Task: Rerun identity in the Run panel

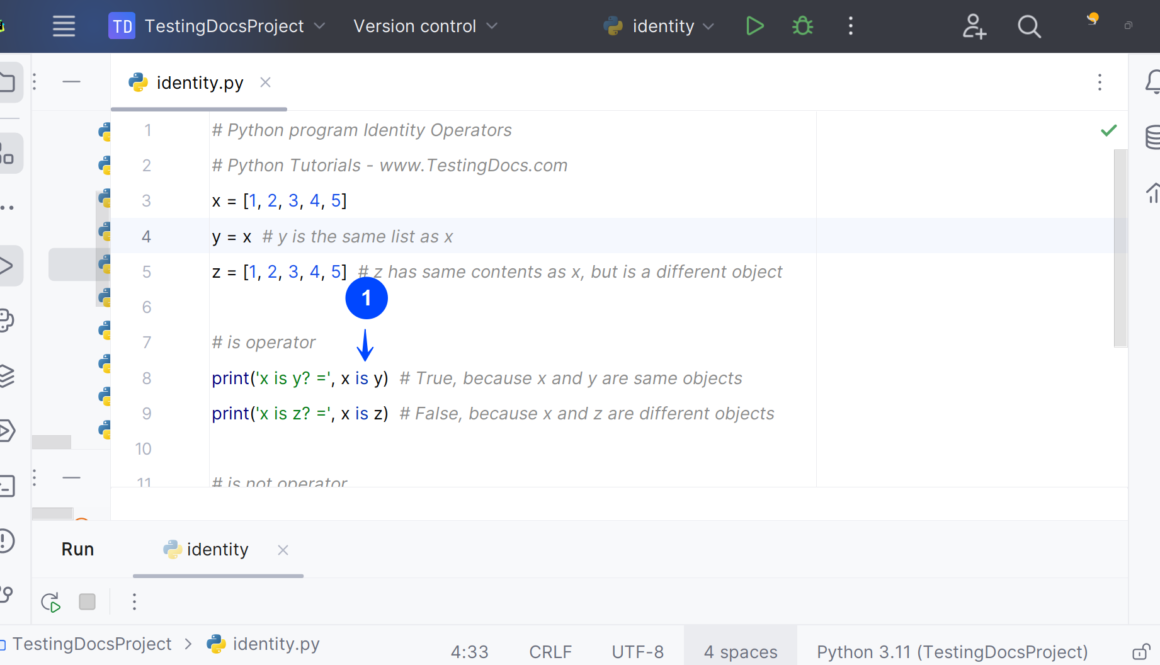Action: pyautogui.click(x=50, y=602)
